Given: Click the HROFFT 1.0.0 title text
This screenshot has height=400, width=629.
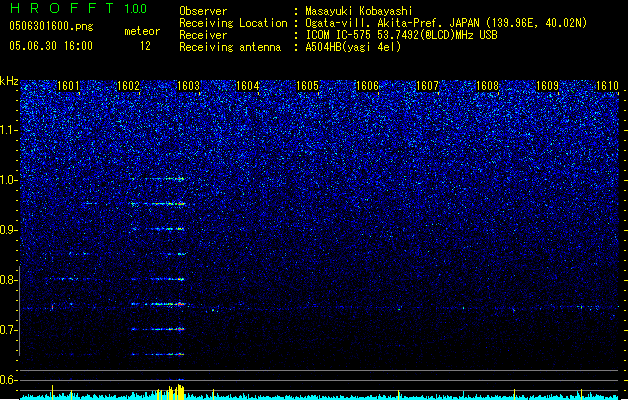Looking at the screenshot, I should 78,8.
